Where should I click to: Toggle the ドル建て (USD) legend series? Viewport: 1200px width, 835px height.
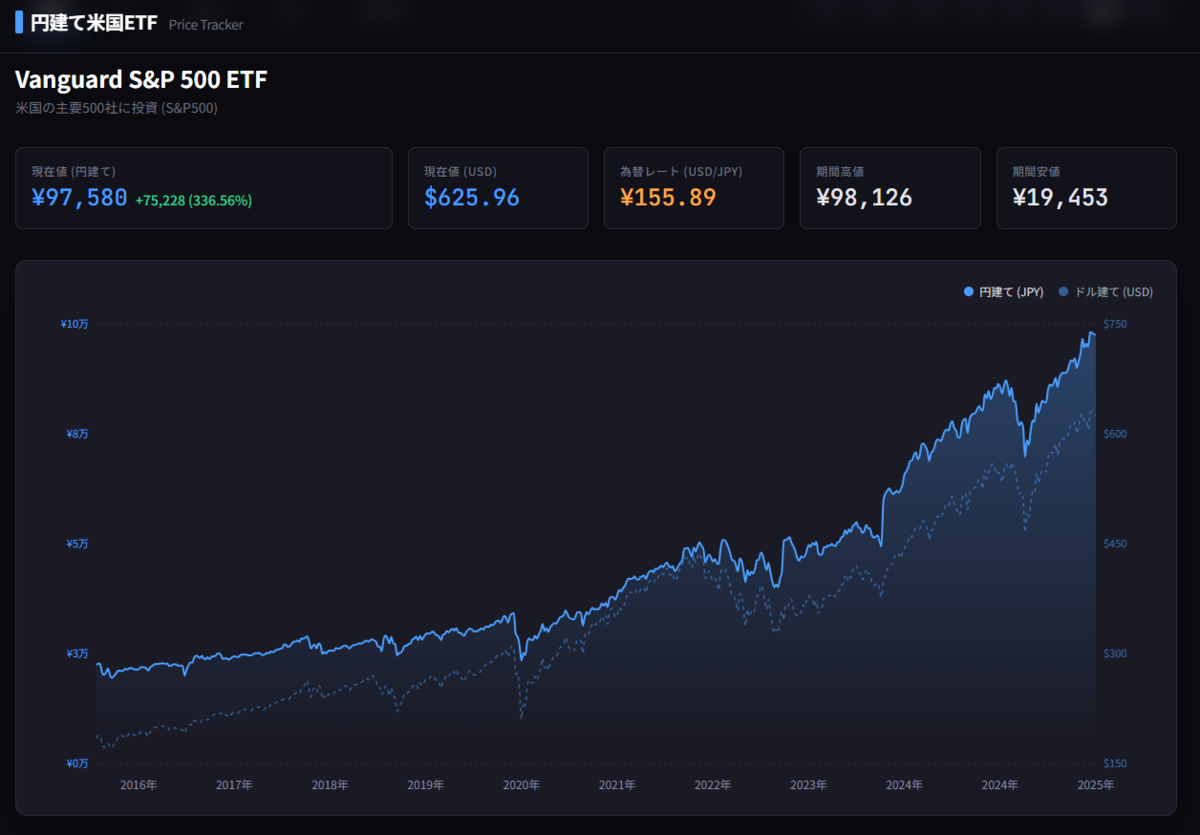click(1106, 292)
